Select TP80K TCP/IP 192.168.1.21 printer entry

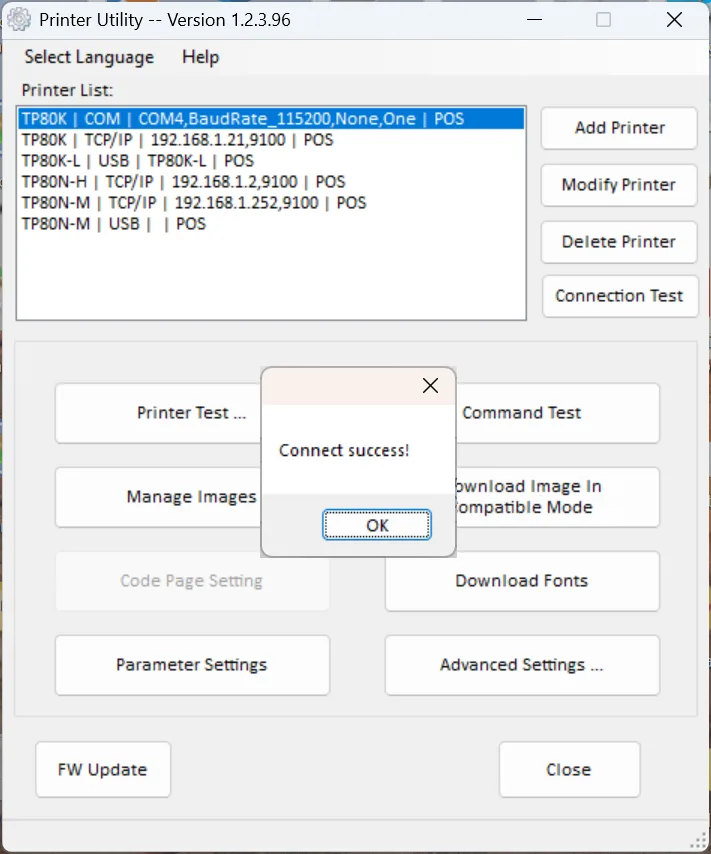pos(178,140)
